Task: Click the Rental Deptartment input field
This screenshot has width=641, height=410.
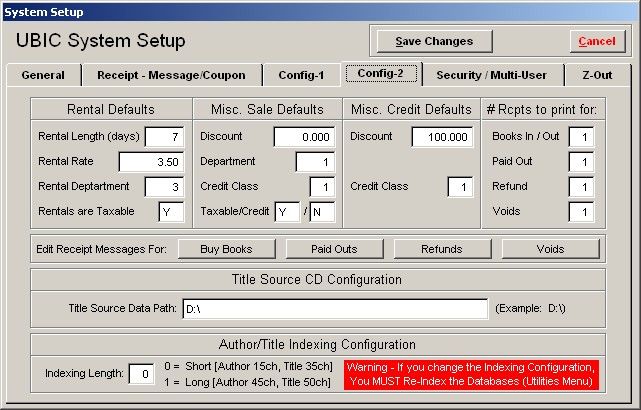Action: (x=165, y=187)
